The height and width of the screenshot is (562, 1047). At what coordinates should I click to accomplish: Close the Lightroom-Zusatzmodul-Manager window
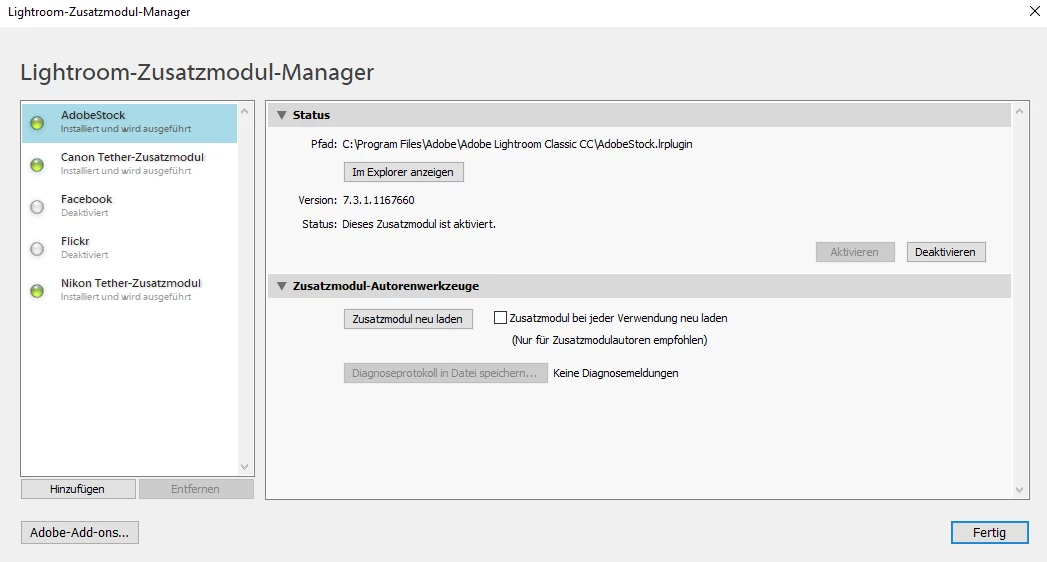pyautogui.click(x=1034, y=11)
